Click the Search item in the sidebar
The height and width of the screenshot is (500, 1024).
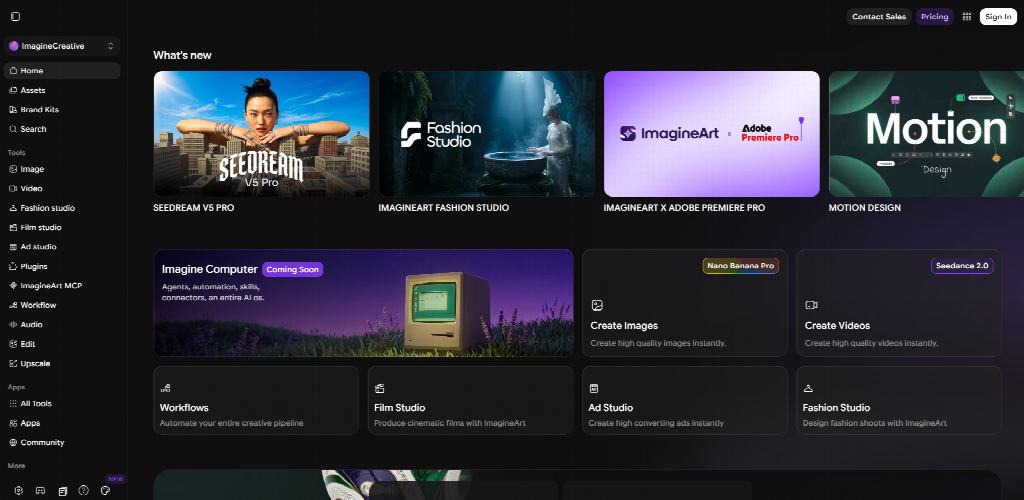coord(61,129)
